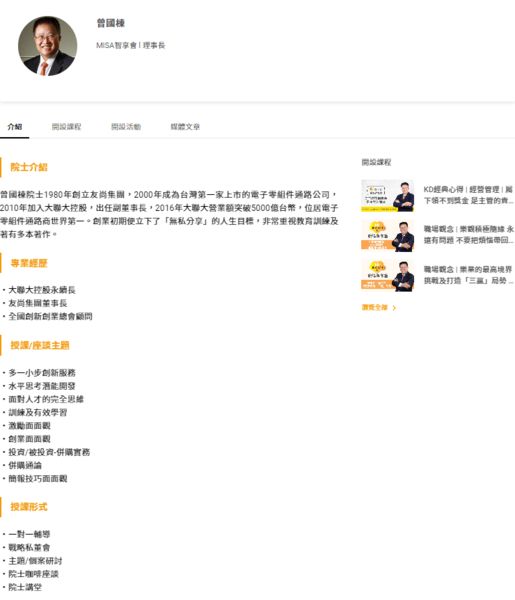515x600 pixels.
Task: Switch to the 開設課程 tab
Action: pyautogui.click(x=67, y=127)
